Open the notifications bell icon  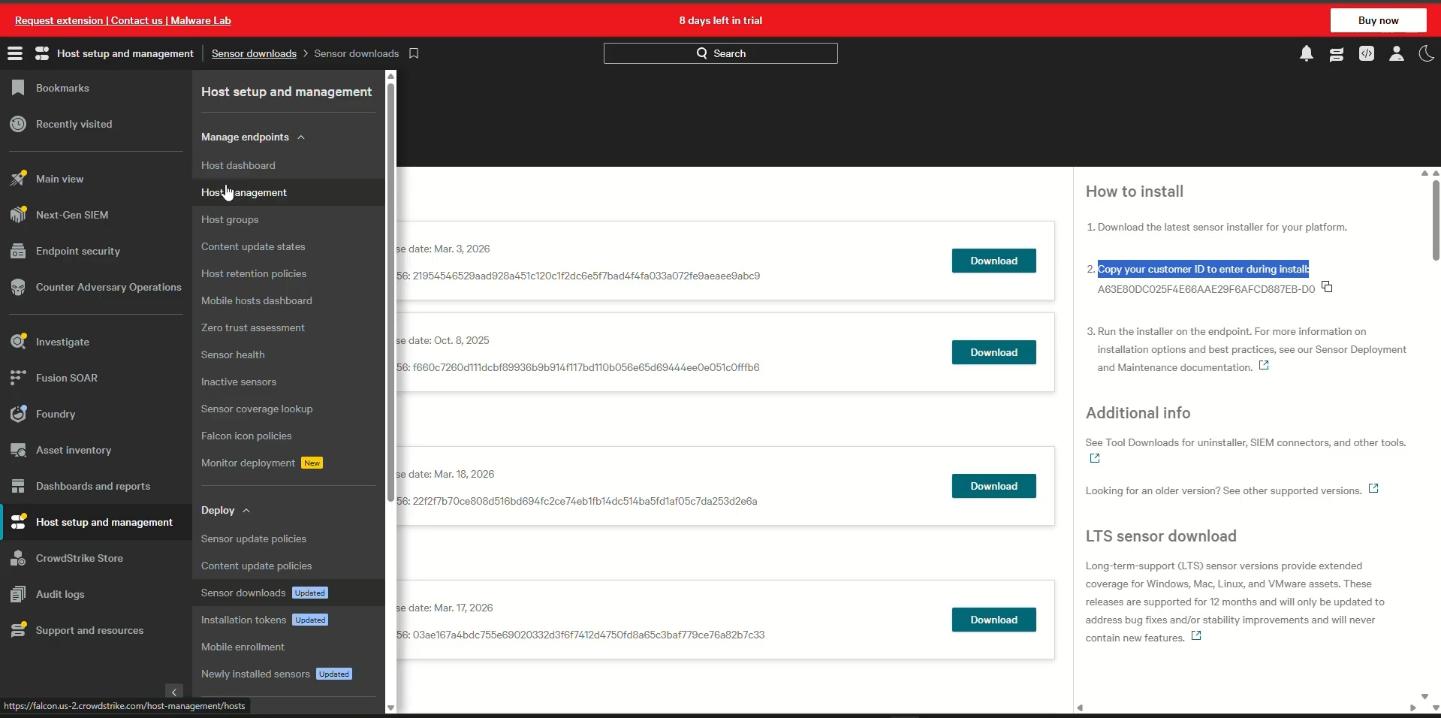point(1306,54)
